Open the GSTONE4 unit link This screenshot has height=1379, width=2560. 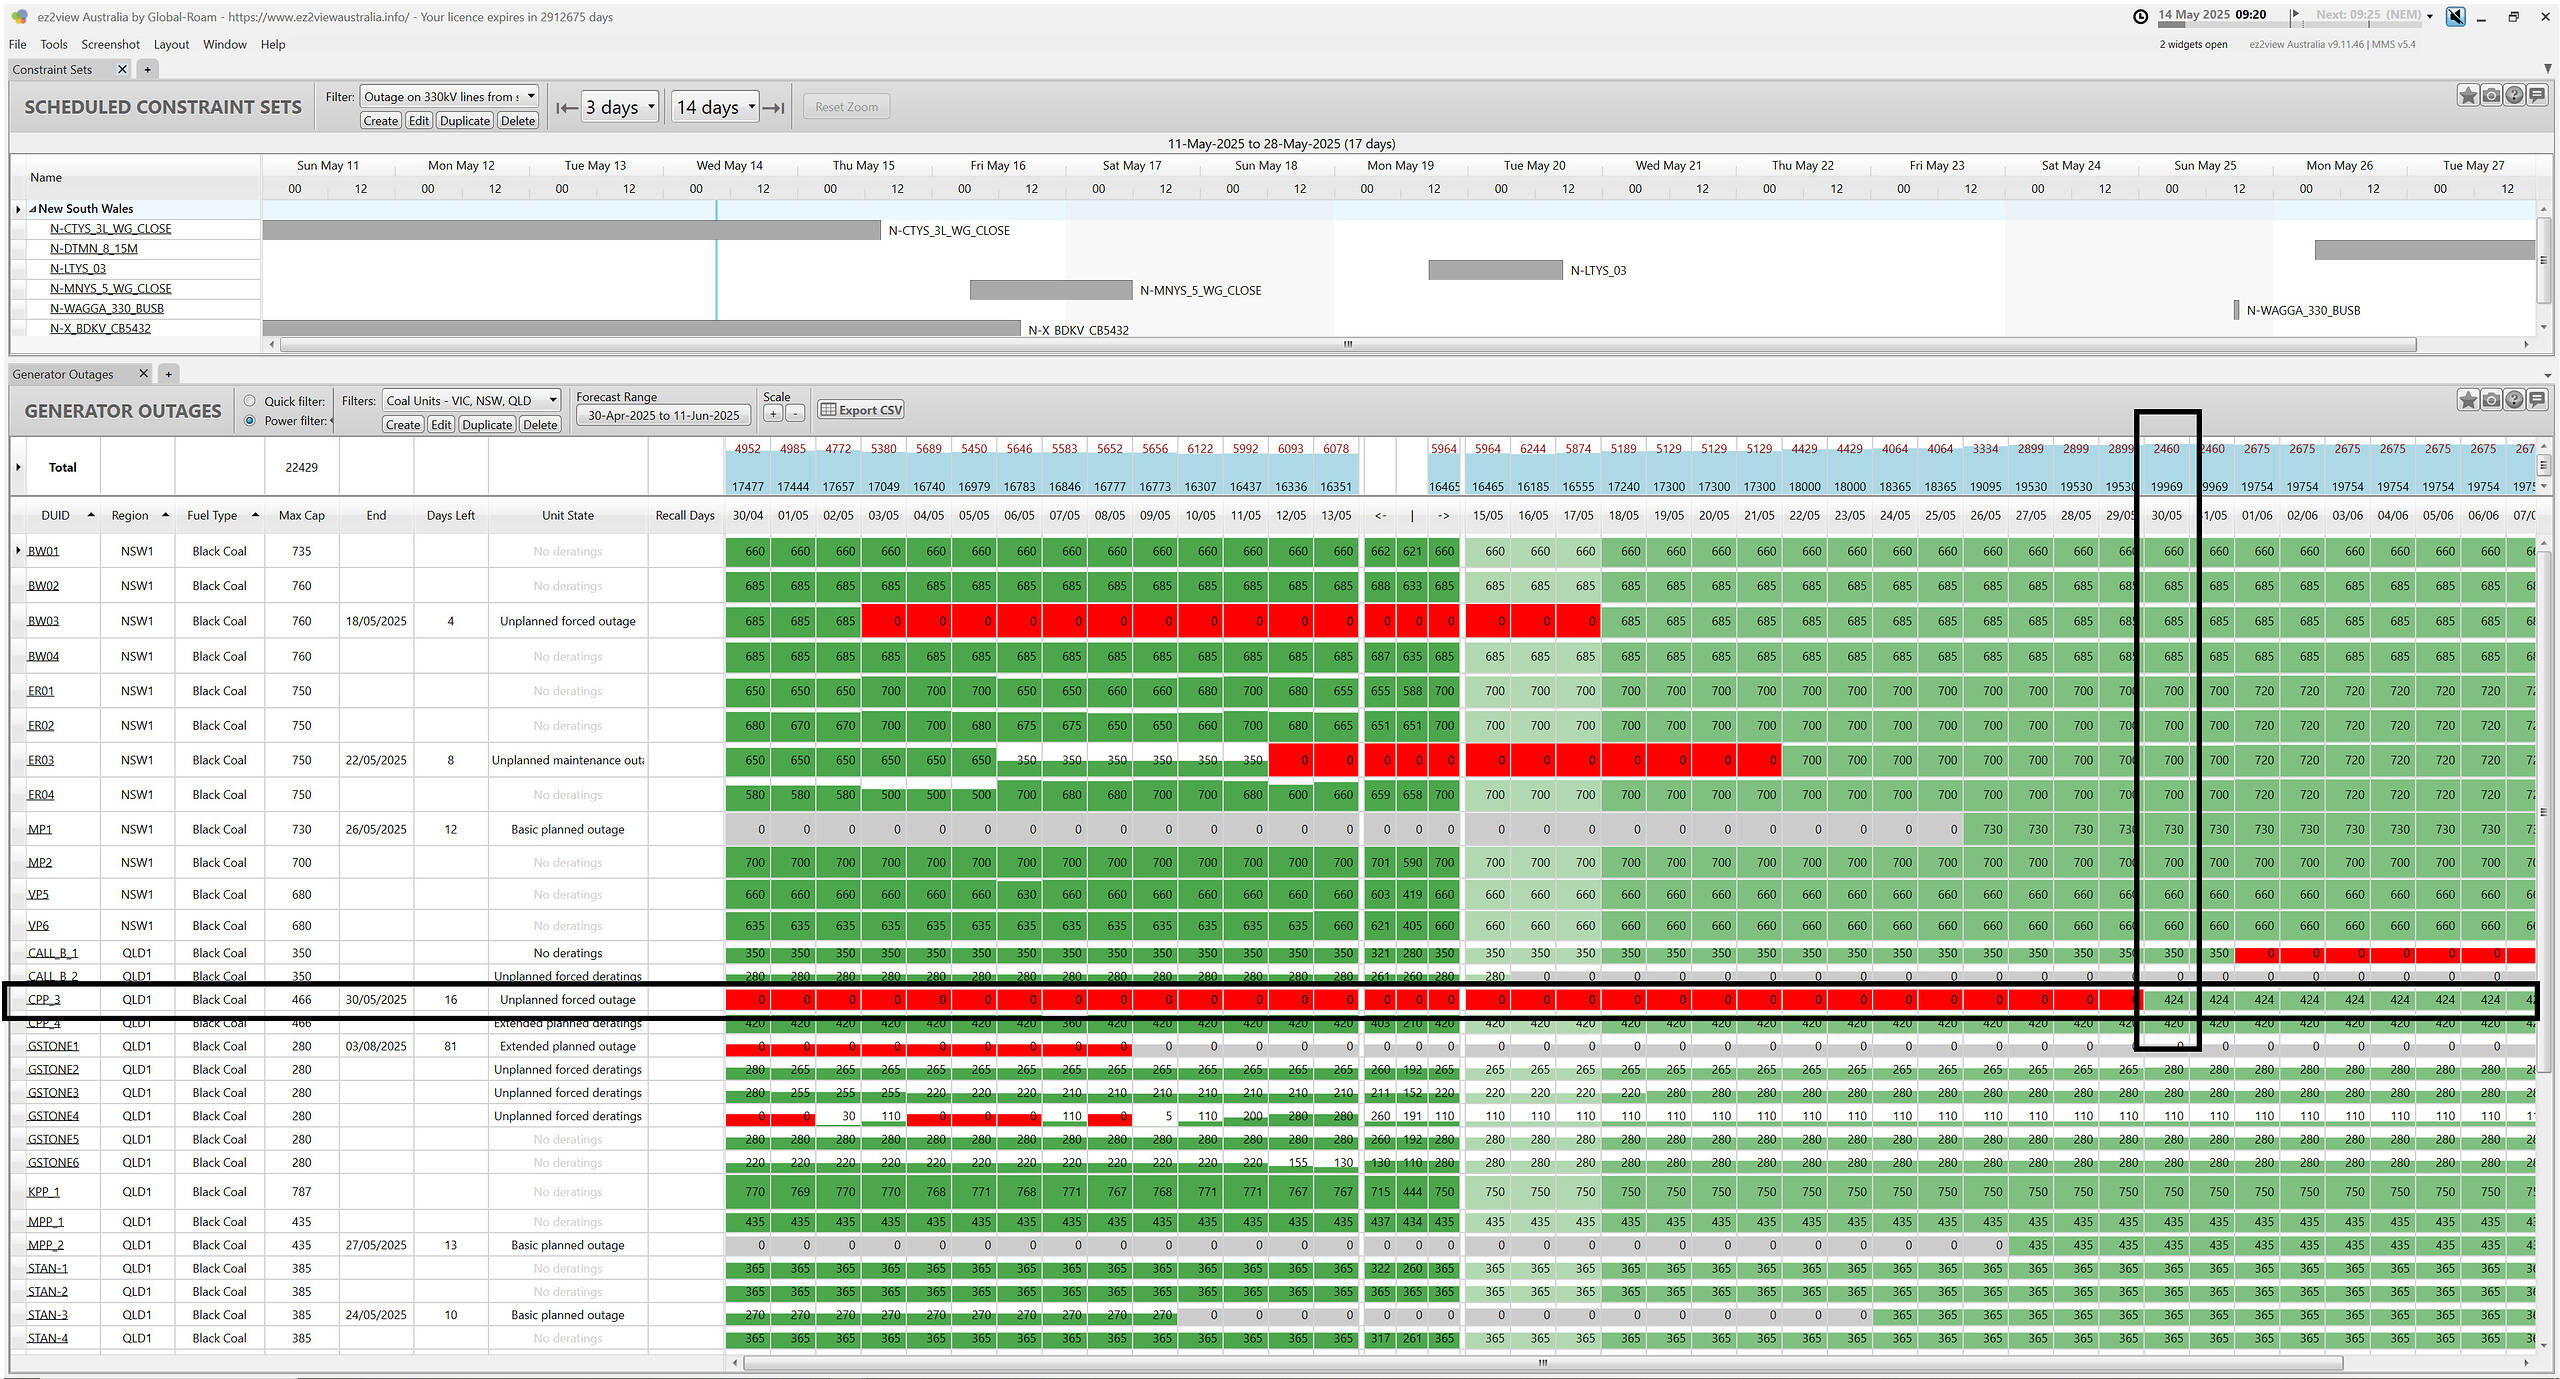point(53,1116)
